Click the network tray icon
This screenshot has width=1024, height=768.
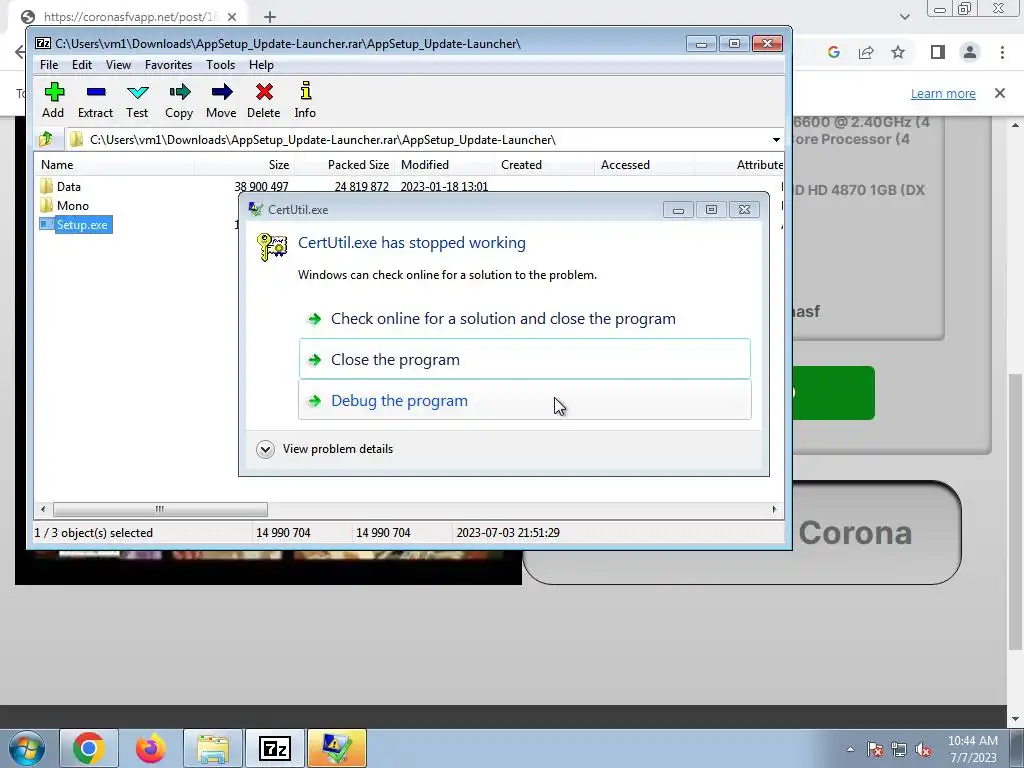pos(899,749)
